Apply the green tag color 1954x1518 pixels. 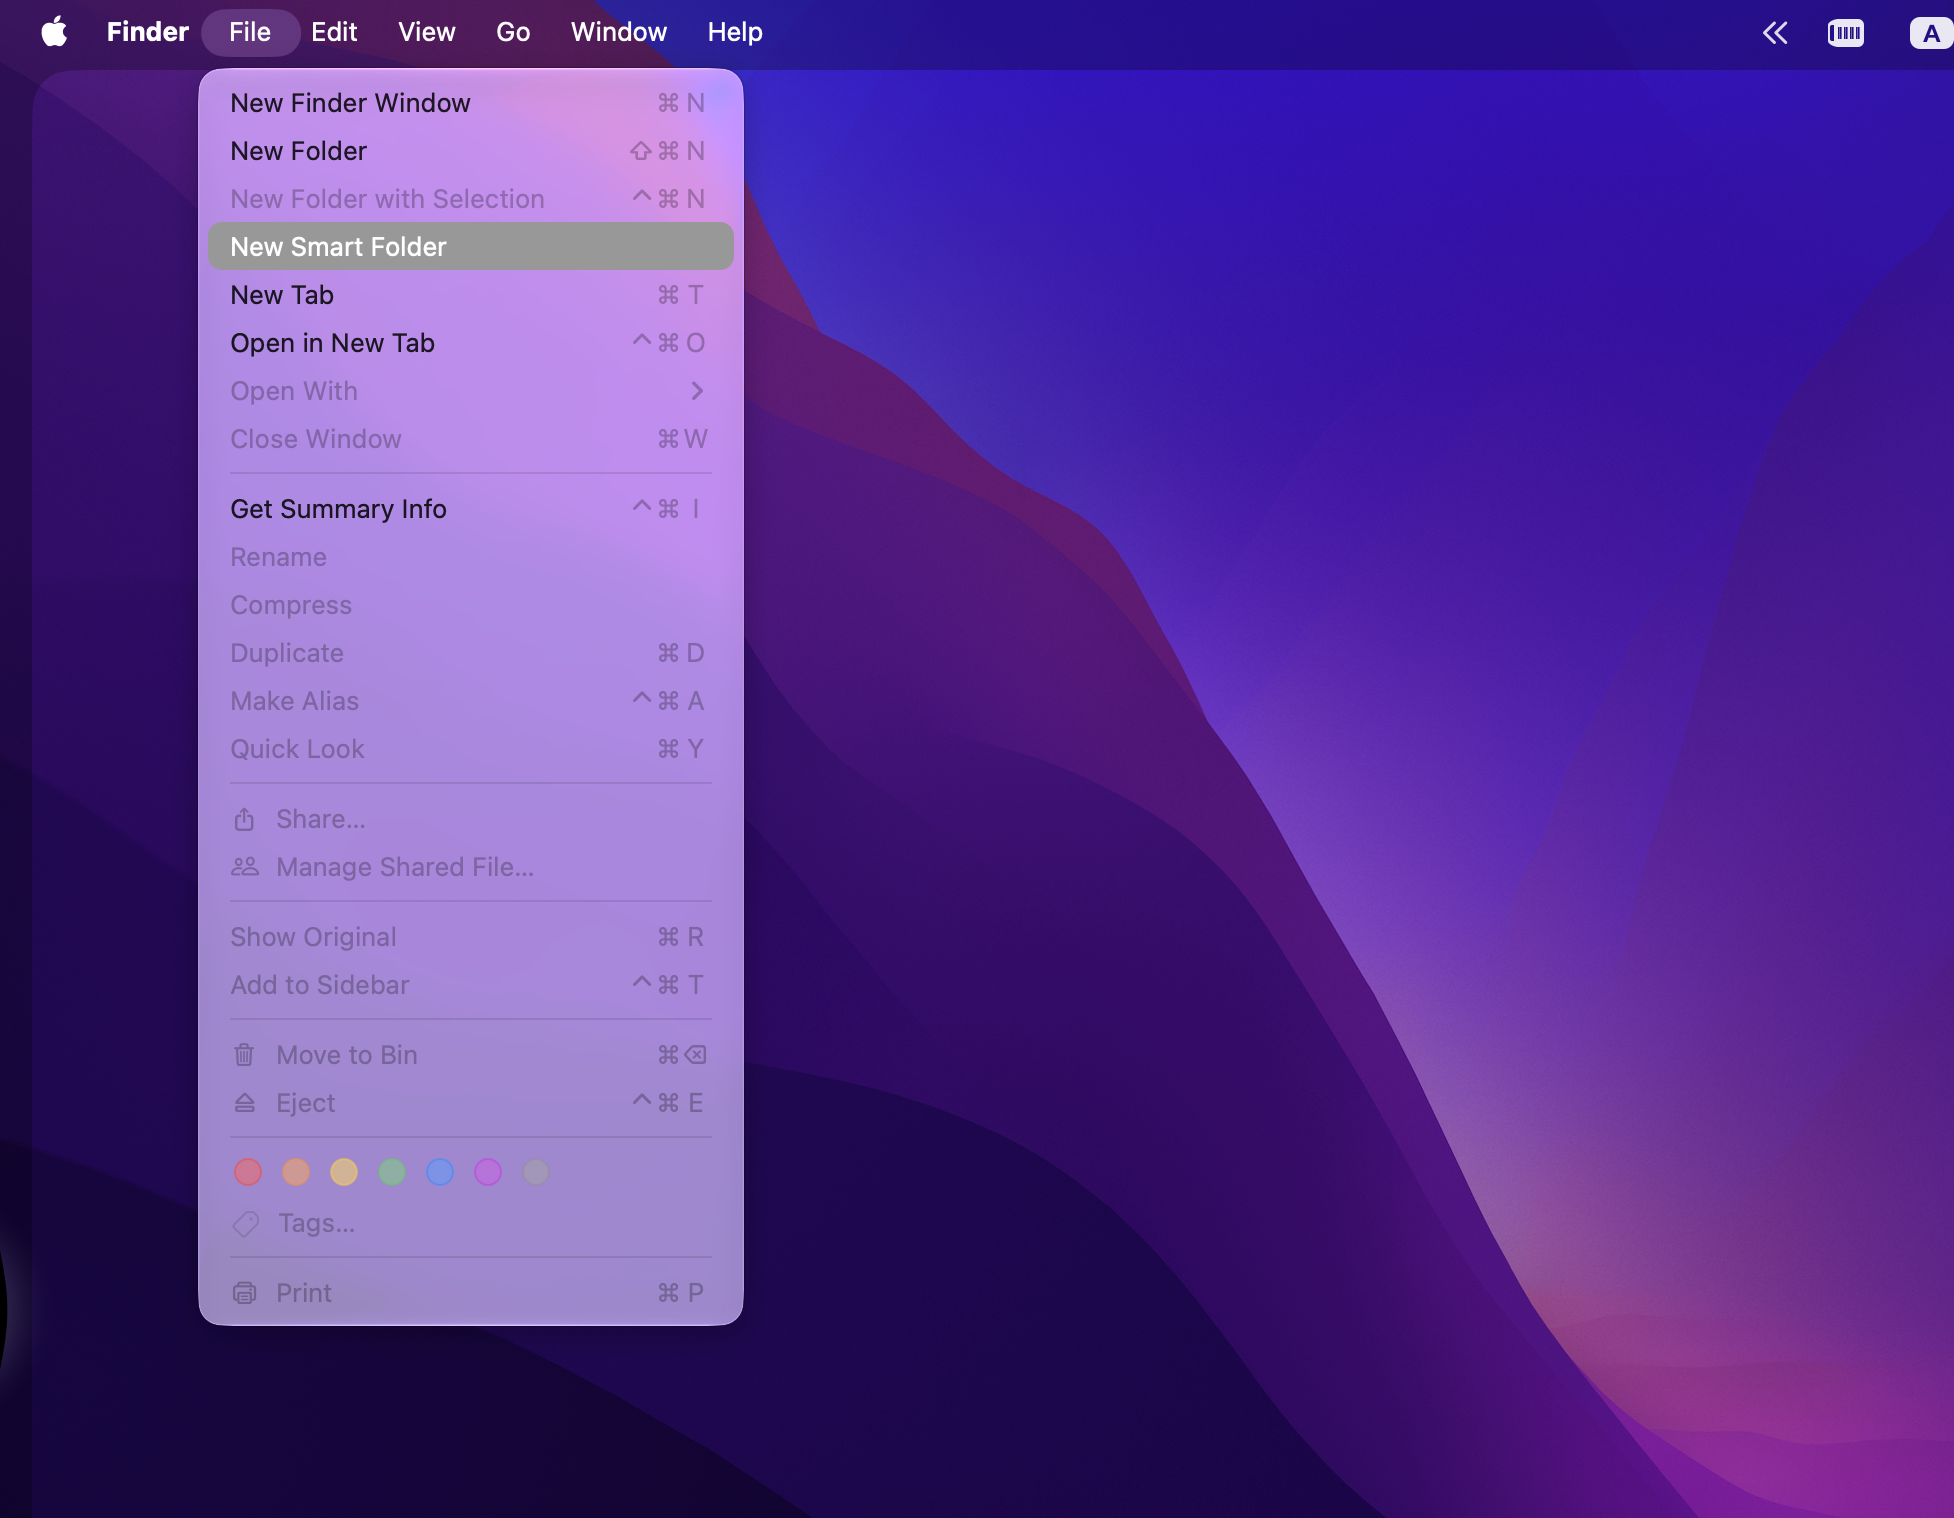point(392,1172)
